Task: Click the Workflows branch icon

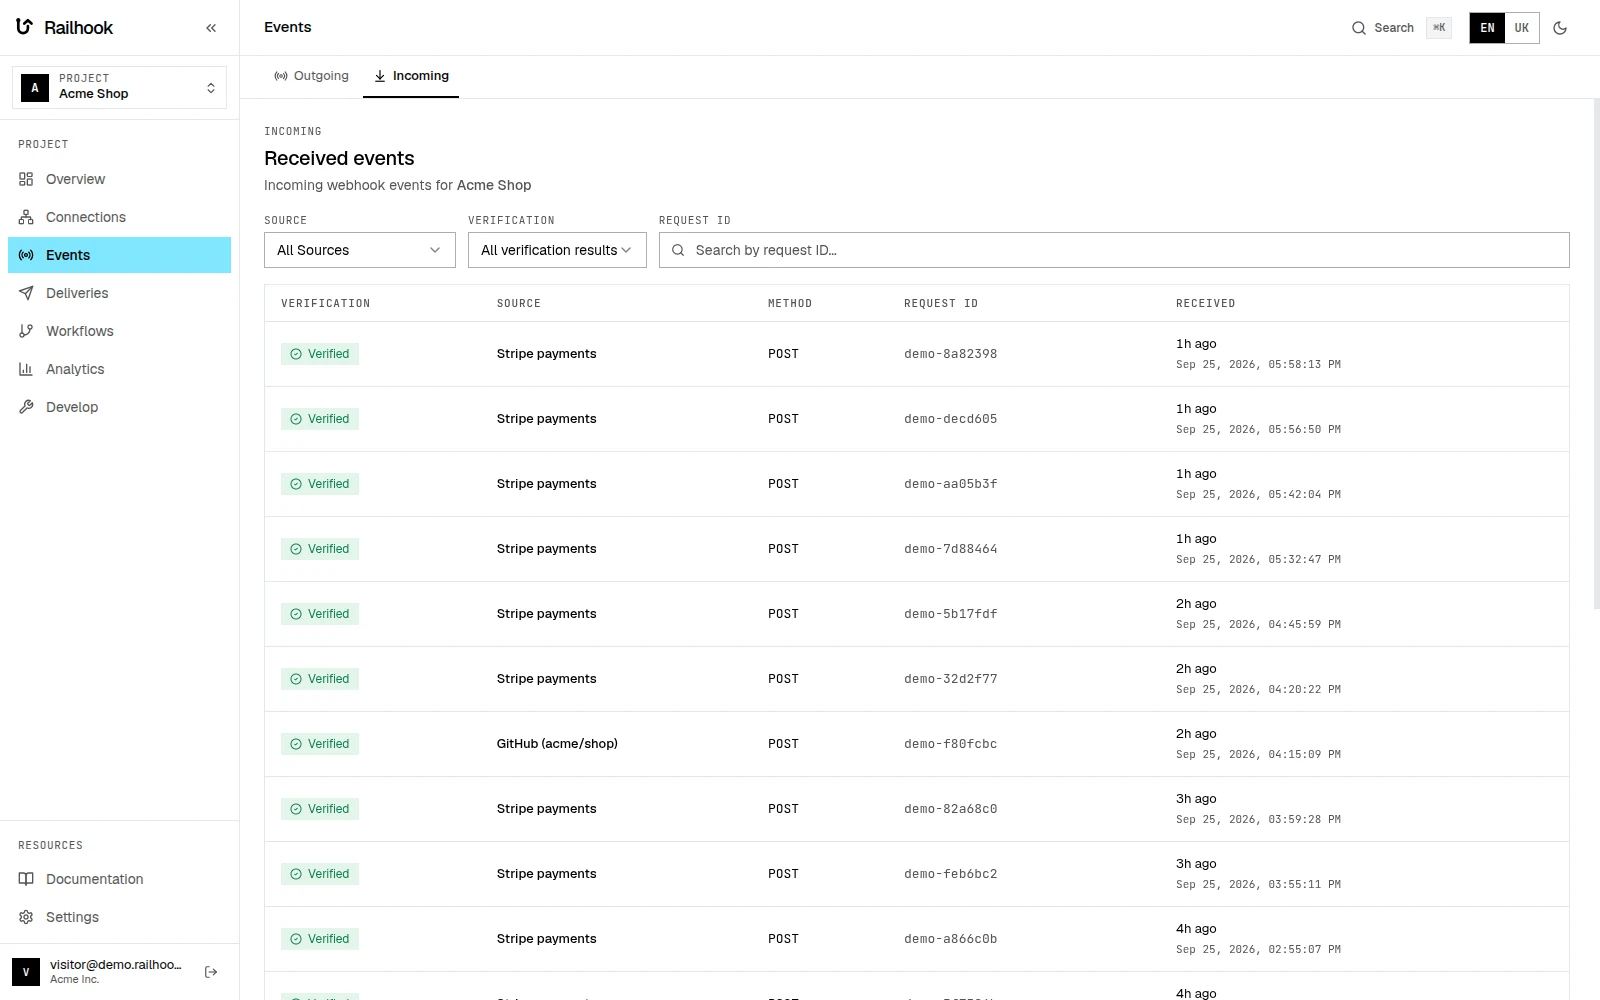Action: click(x=26, y=331)
